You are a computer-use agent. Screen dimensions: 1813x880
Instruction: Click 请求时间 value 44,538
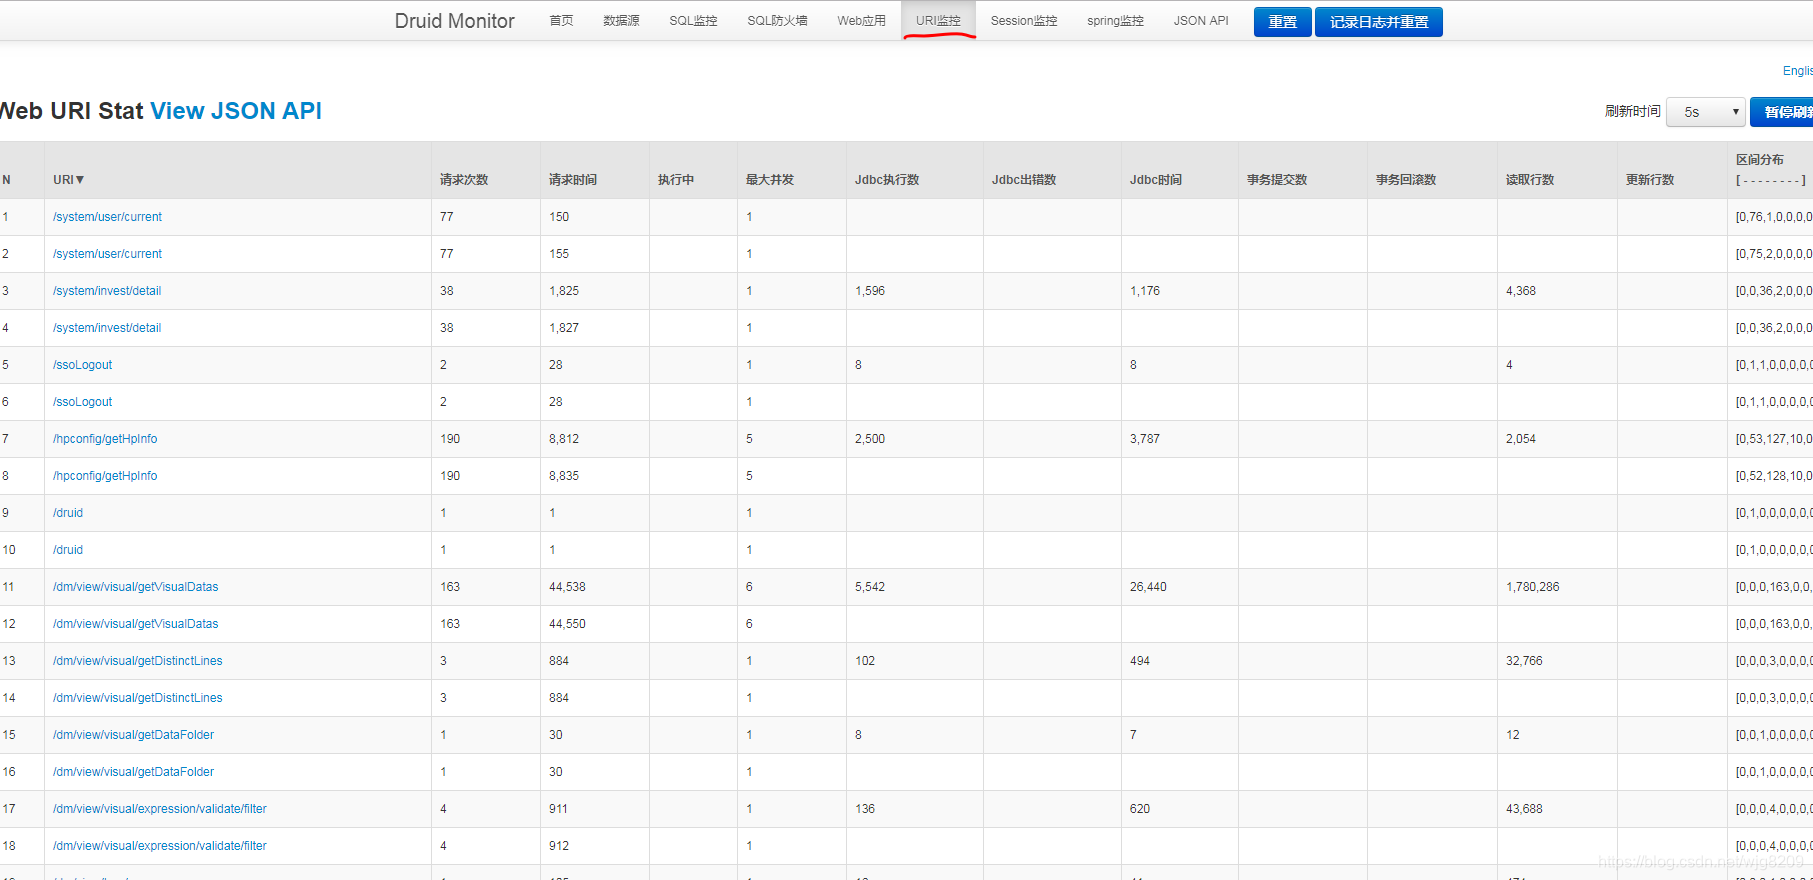click(x=567, y=587)
